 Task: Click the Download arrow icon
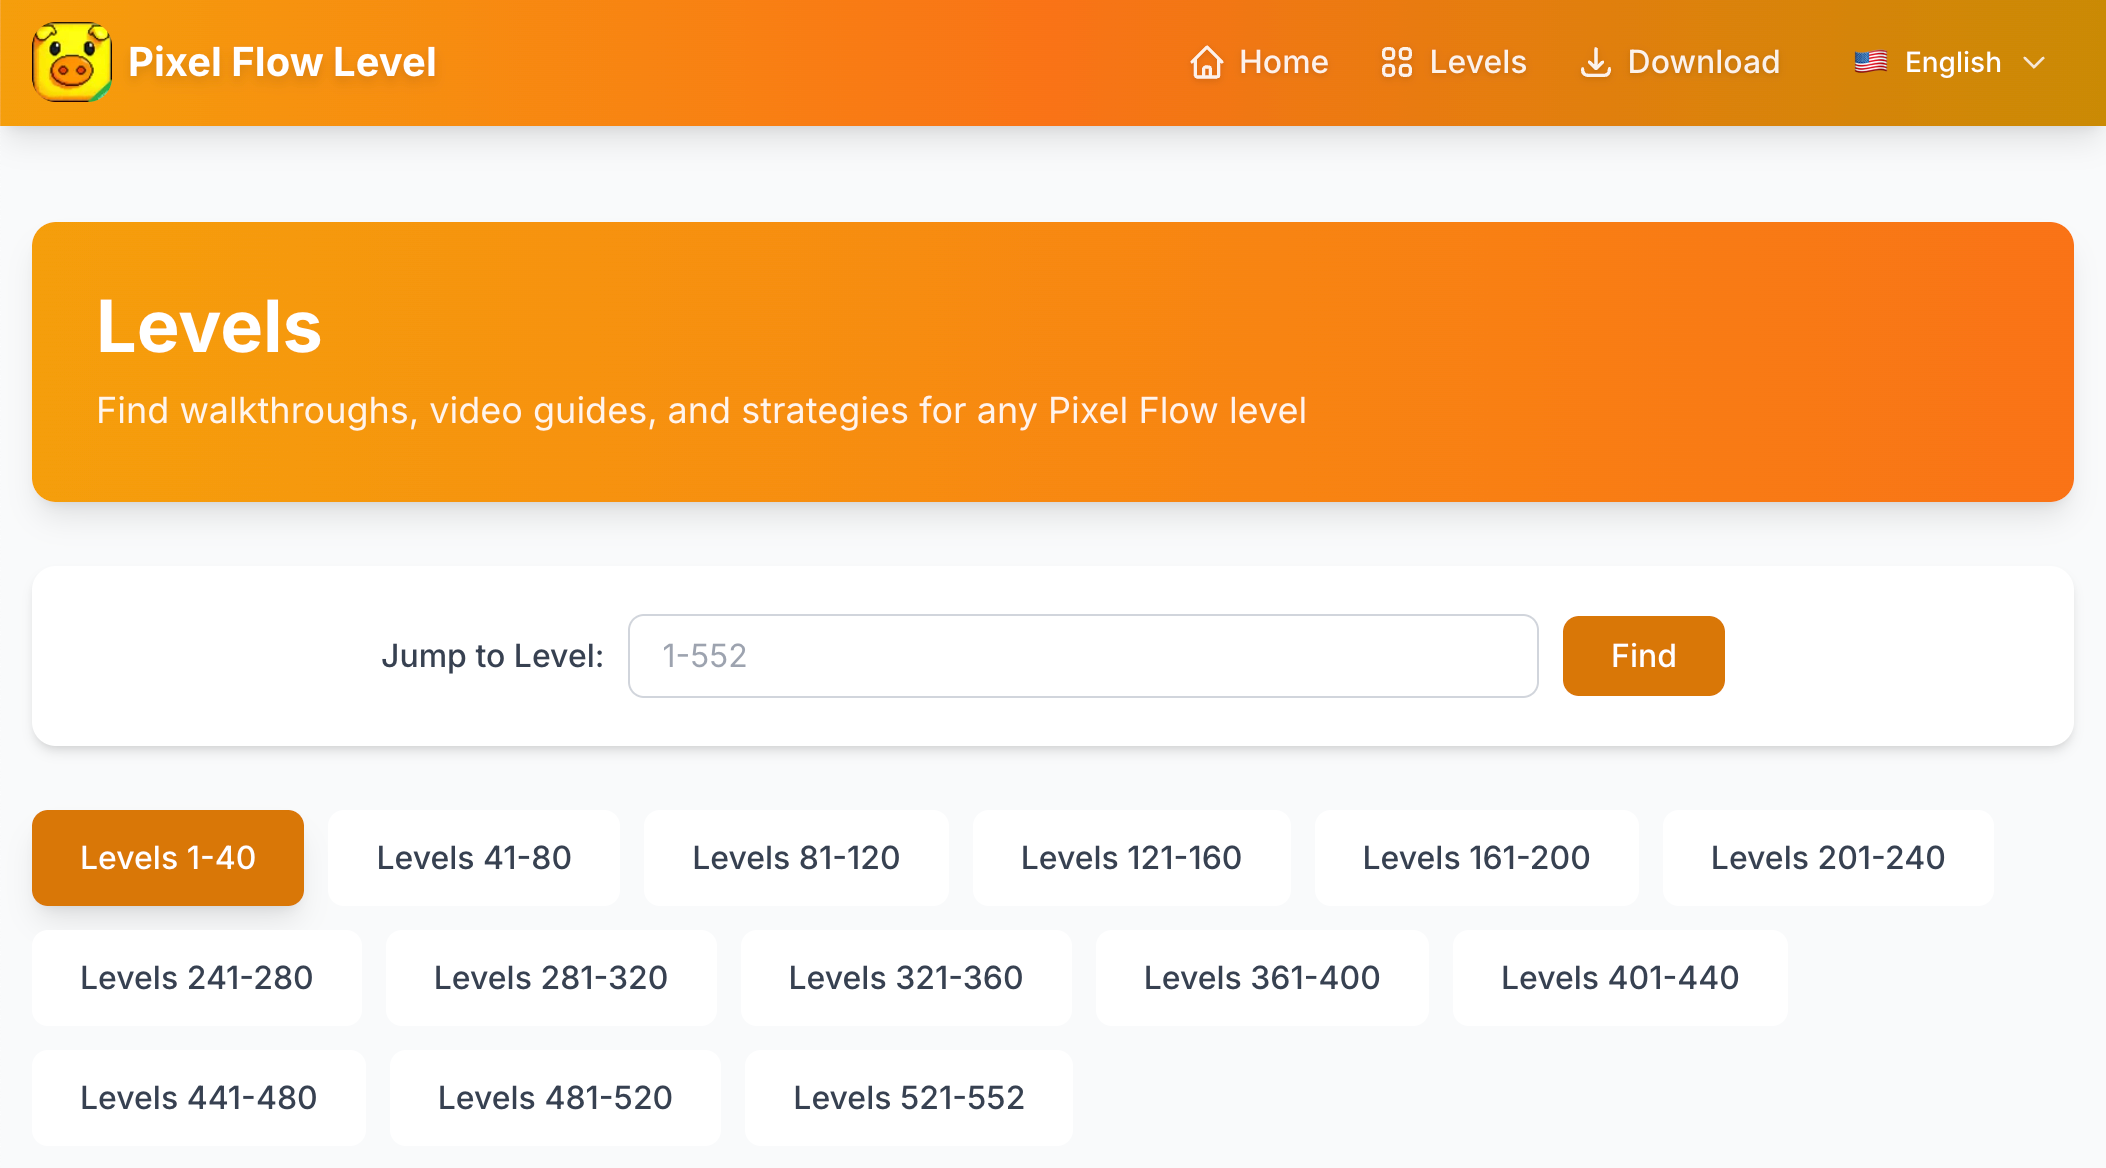(x=1596, y=62)
